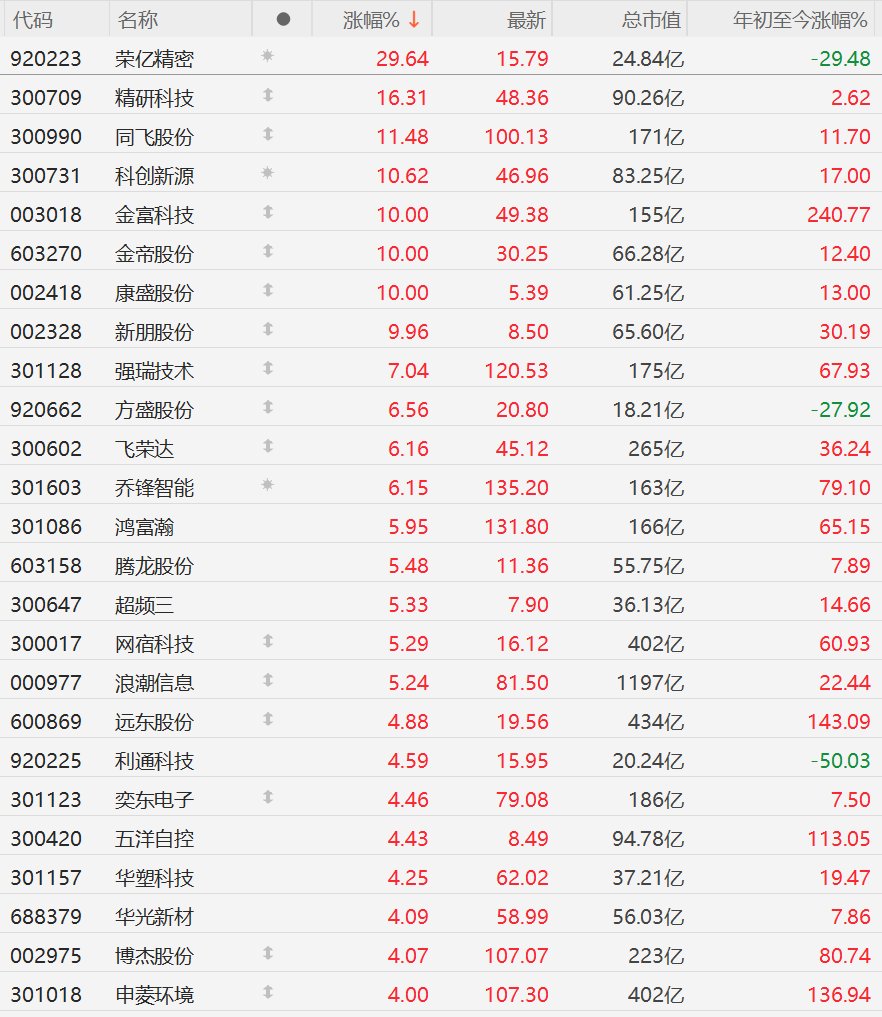Click 荣亿精密 change value 29.64
This screenshot has width=882, height=1017.
pyautogui.click(x=402, y=59)
